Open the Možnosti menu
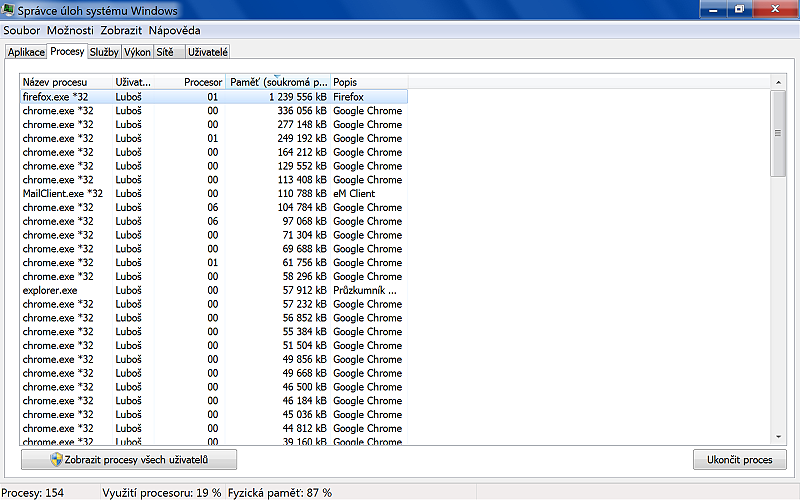Screen dimensions: 800x500 coord(70,31)
